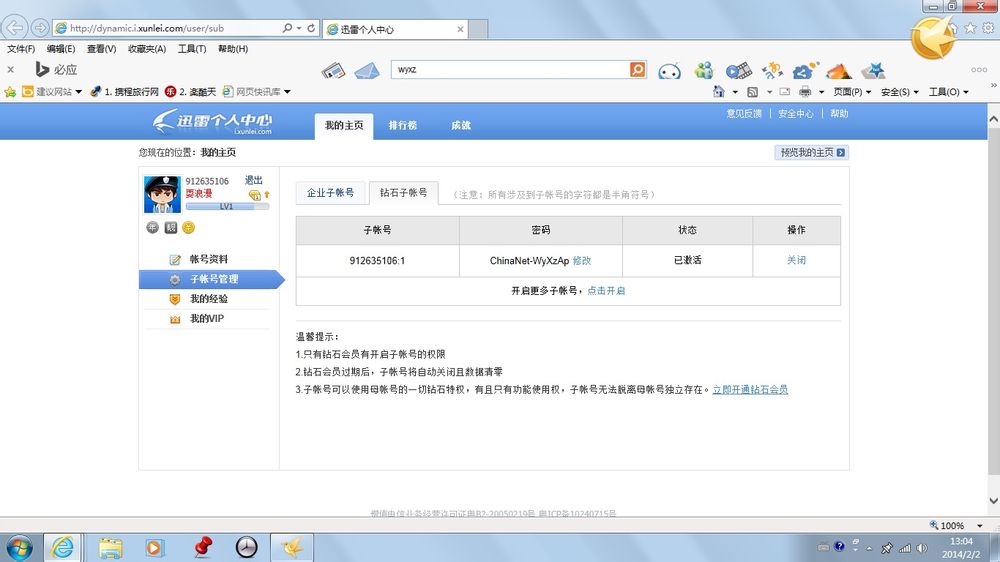Open the 携程旅行网 favorite link
Screen dimensions: 1000x562
point(124,92)
